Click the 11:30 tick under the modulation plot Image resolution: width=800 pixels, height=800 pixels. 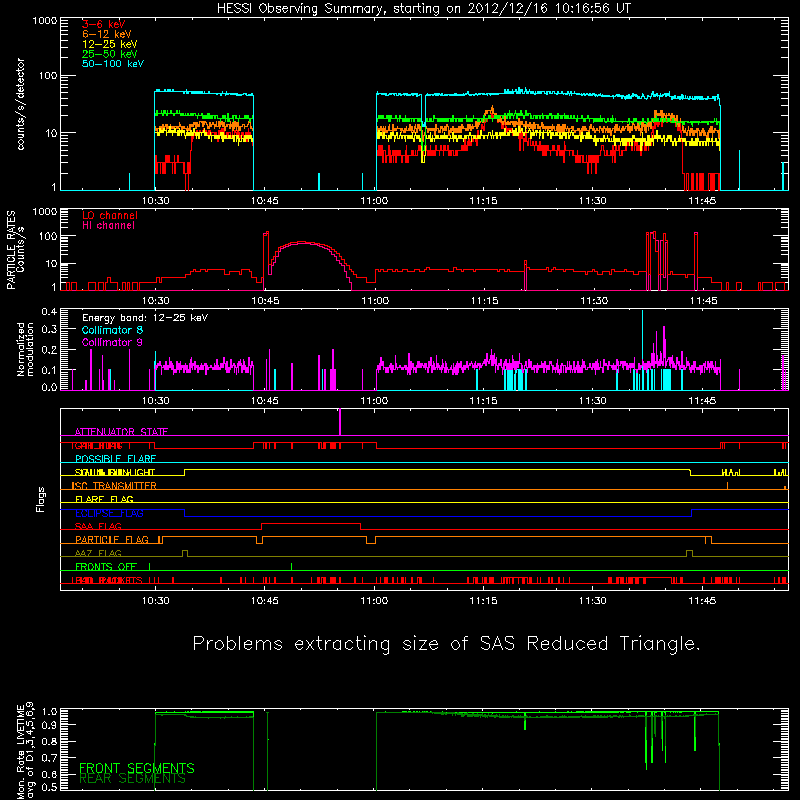point(593,401)
